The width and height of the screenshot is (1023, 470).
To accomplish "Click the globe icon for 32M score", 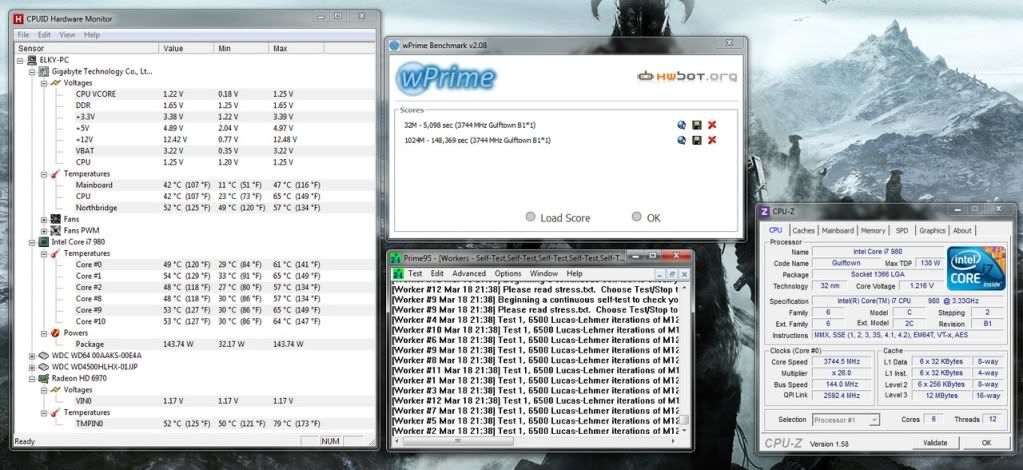I will pos(682,125).
